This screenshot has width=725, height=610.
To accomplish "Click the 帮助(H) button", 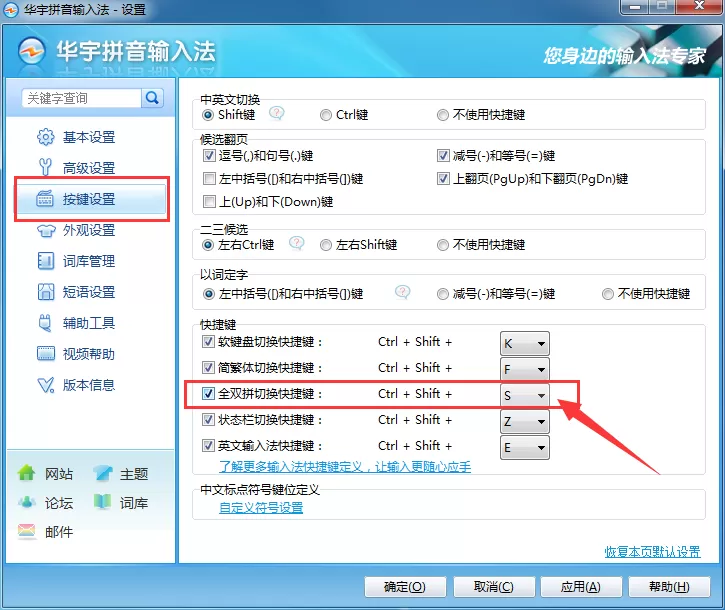I will [669, 587].
